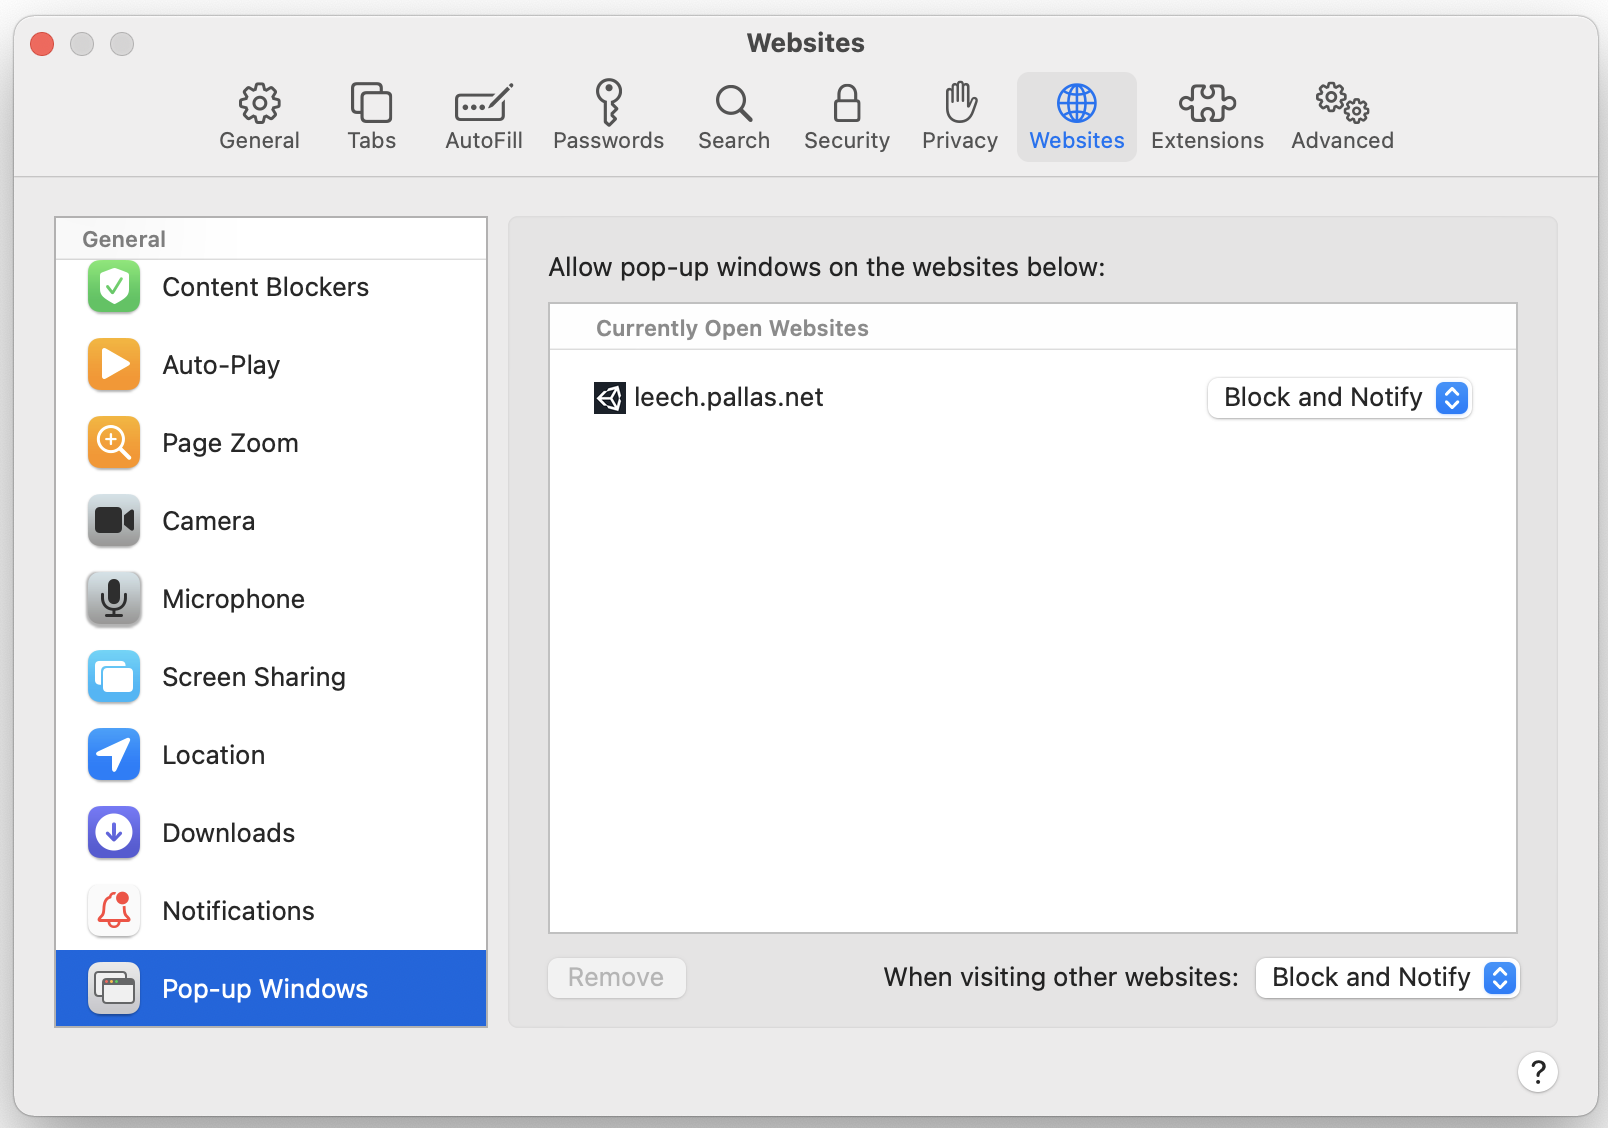This screenshot has height=1128, width=1608.
Task: Go to the Extensions tab
Action: tap(1207, 117)
